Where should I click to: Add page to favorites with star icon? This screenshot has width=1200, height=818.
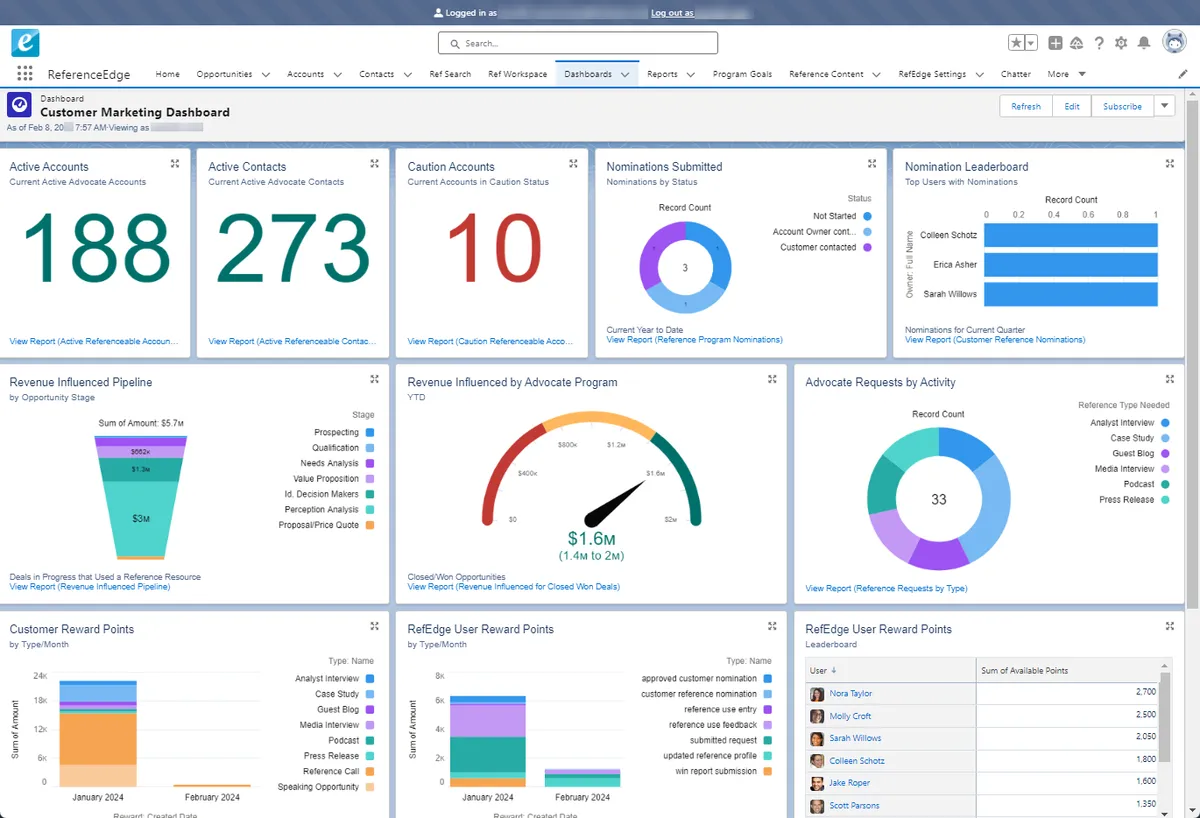pyautogui.click(x=1016, y=43)
